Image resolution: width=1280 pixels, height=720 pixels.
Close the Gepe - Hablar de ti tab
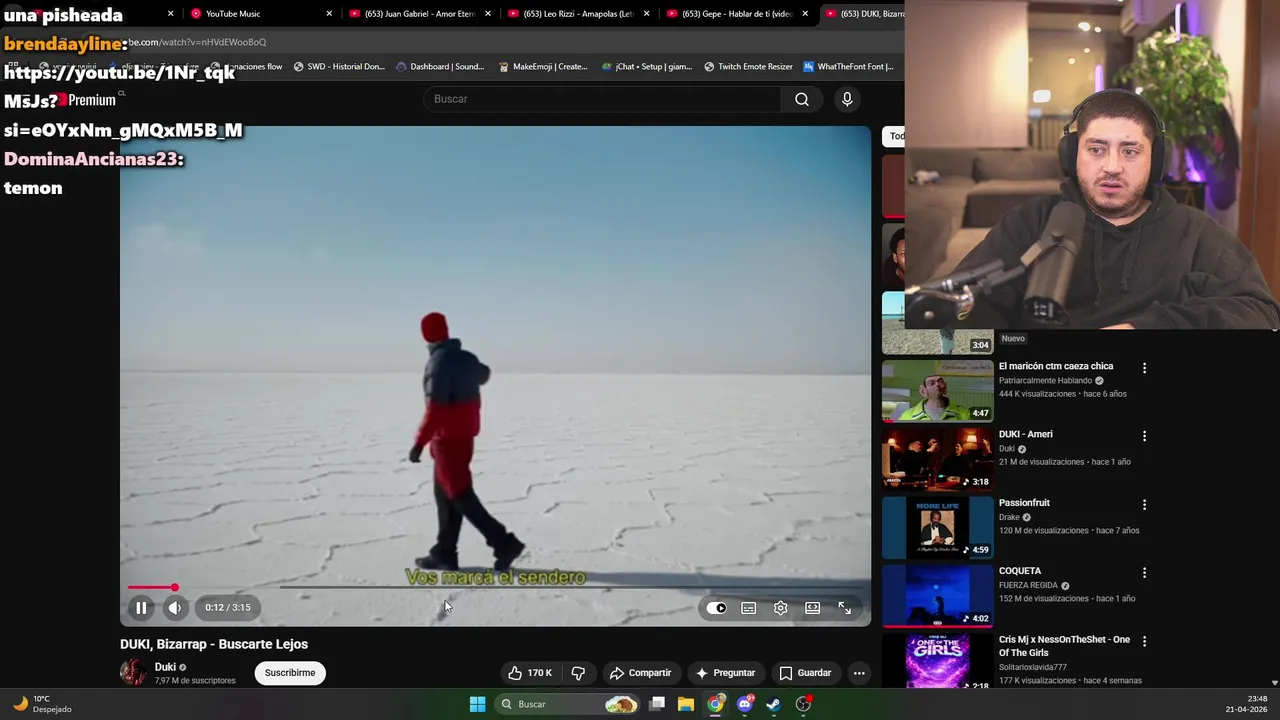point(805,14)
